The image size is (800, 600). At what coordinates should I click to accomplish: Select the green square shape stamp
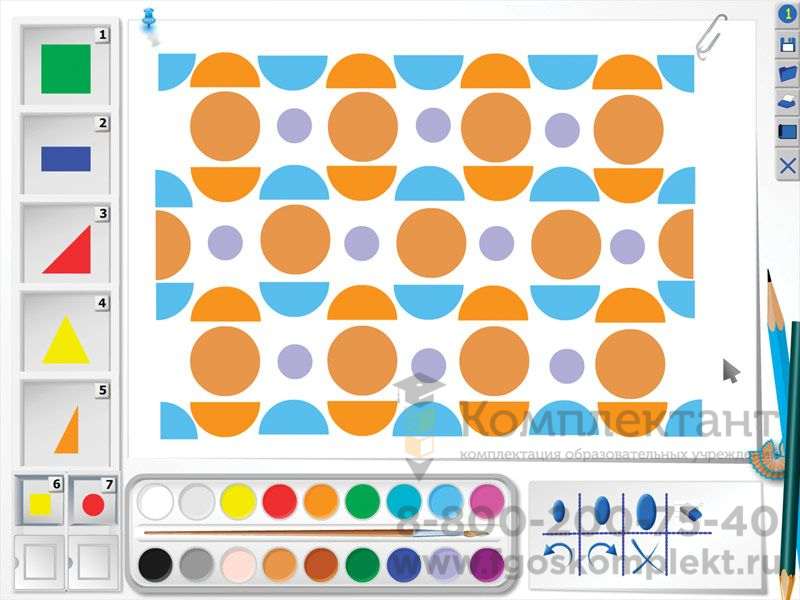[x=66, y=69]
